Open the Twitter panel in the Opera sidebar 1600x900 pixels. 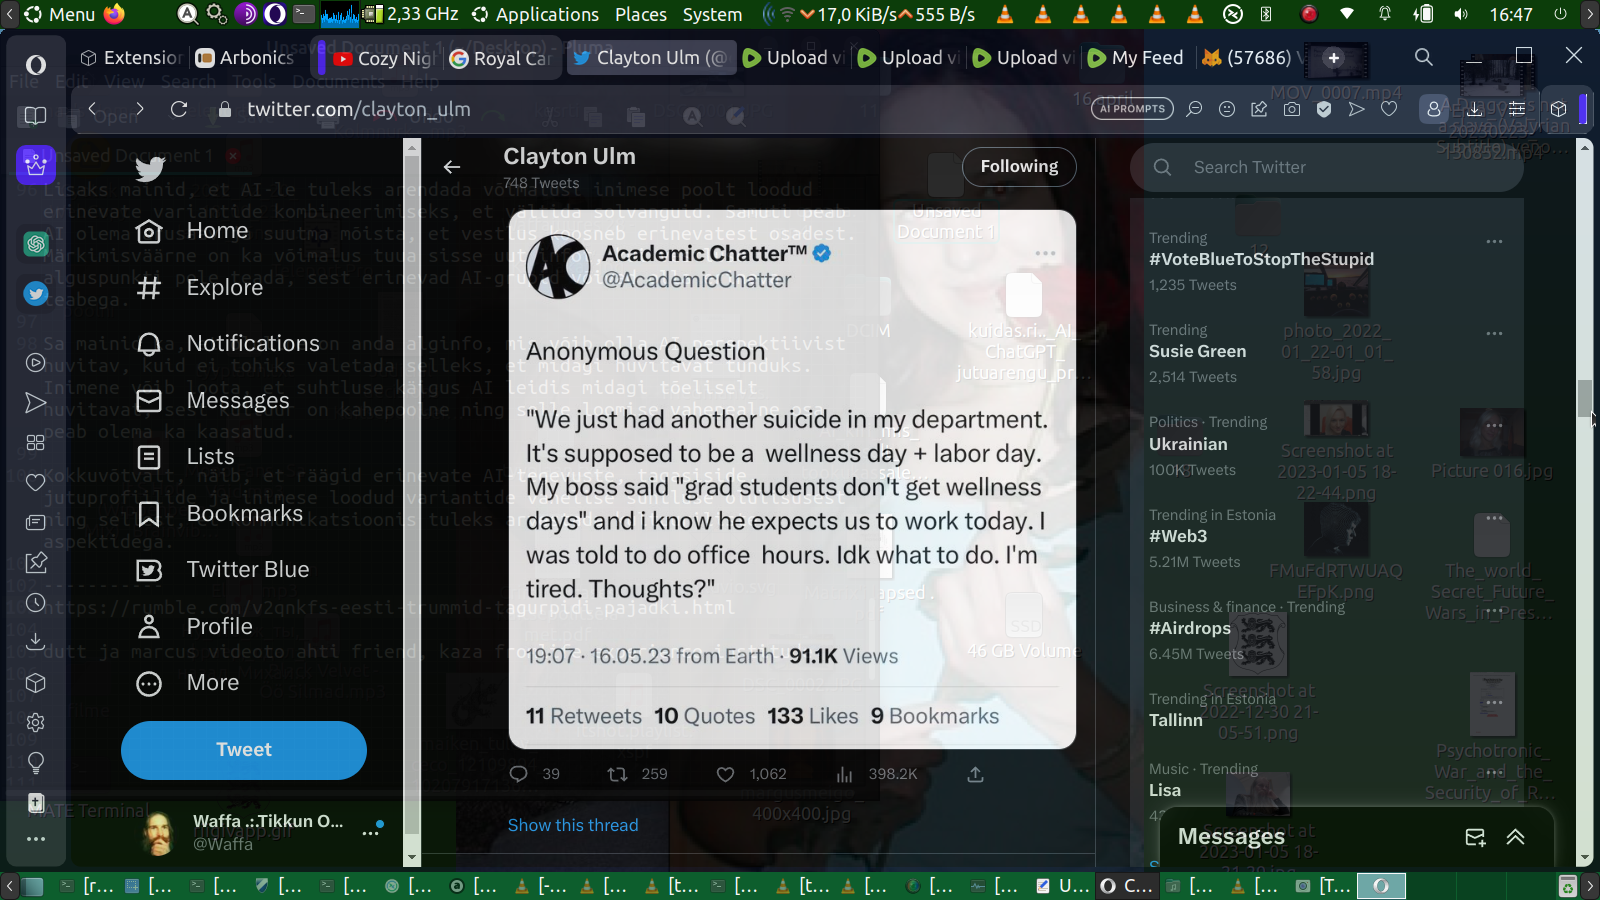pos(36,293)
